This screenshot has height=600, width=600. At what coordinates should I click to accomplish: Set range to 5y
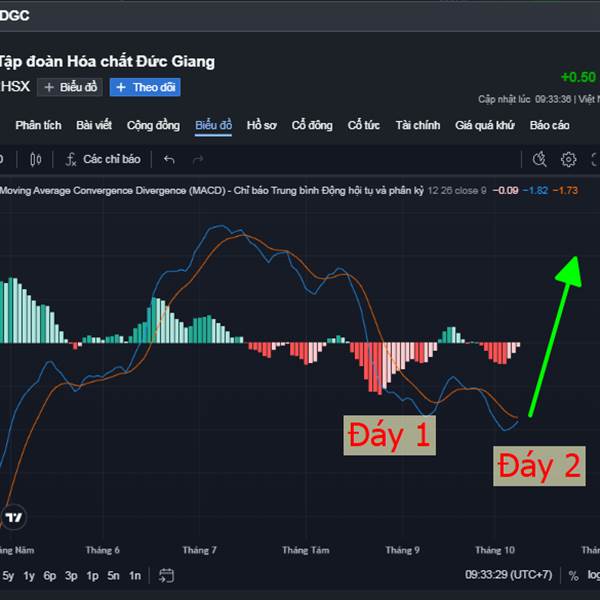tap(8, 576)
